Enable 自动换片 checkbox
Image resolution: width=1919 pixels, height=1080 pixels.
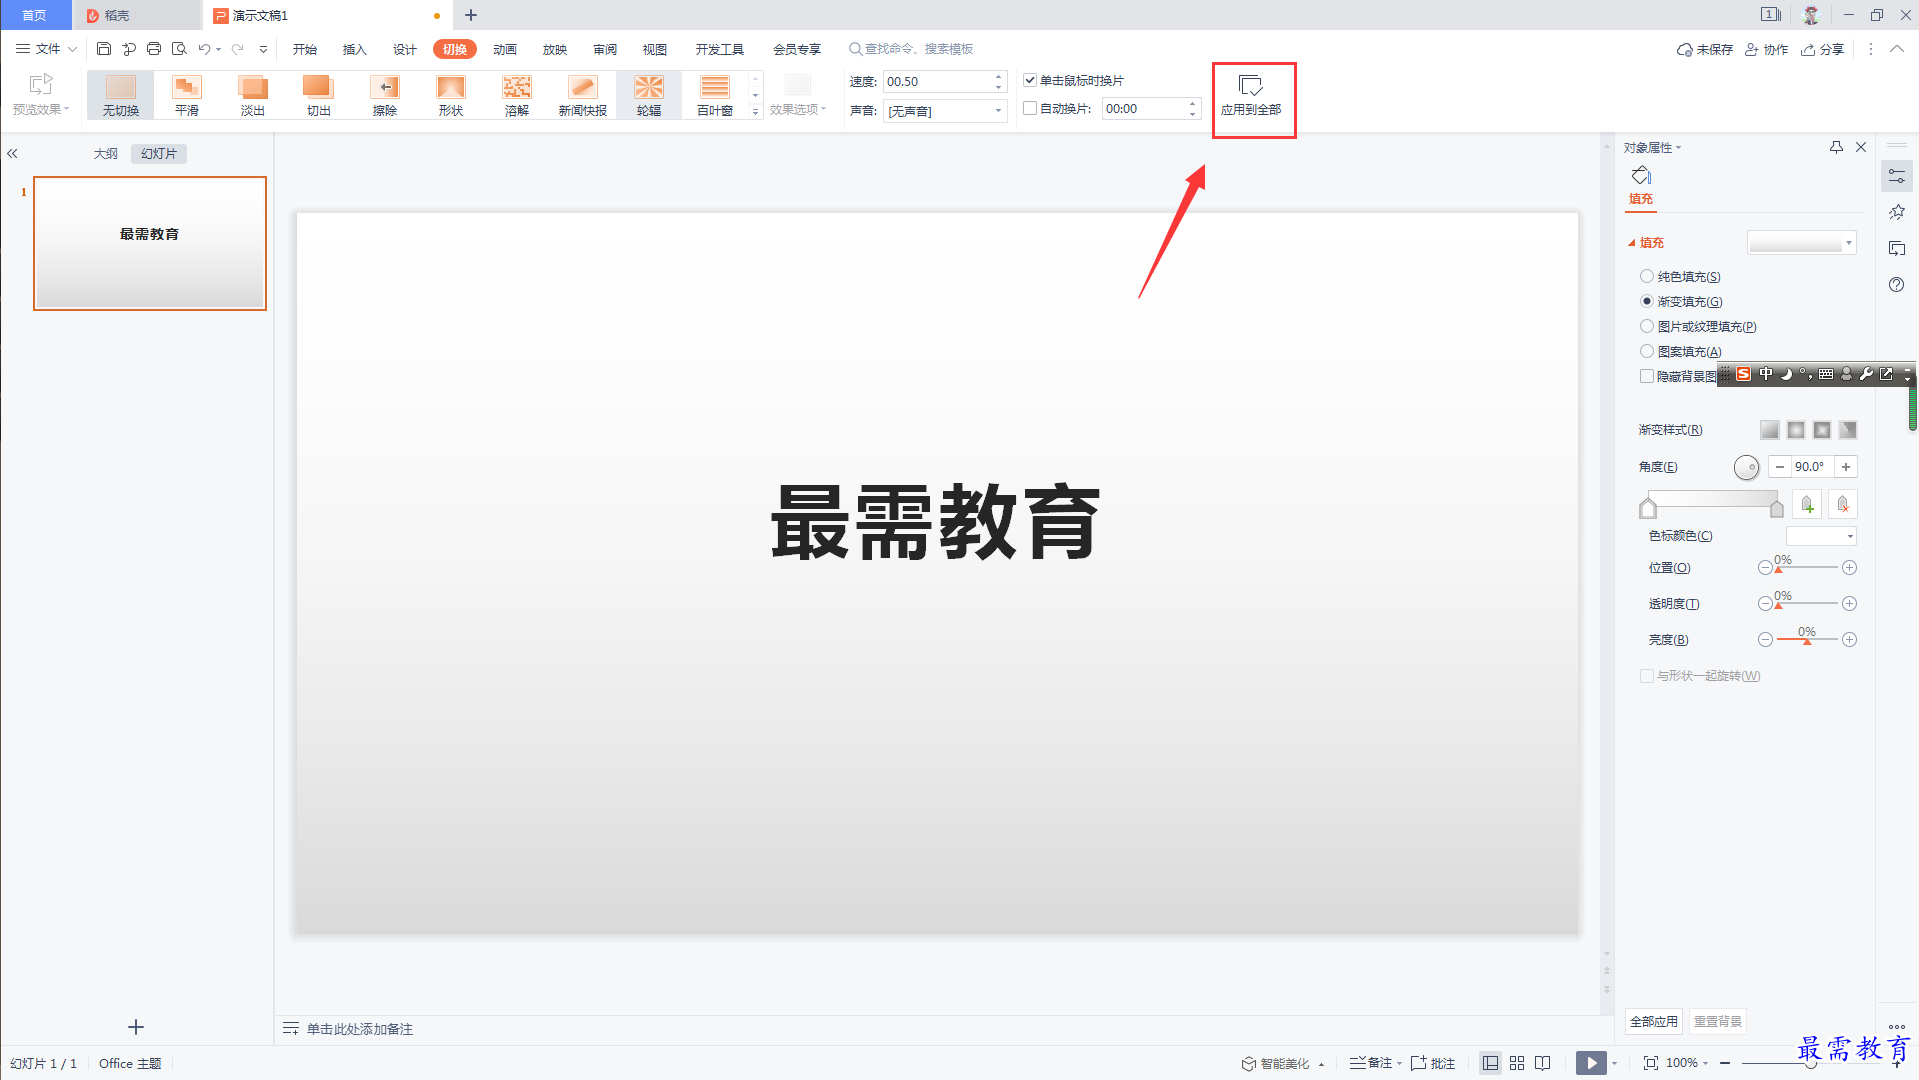[1030, 108]
